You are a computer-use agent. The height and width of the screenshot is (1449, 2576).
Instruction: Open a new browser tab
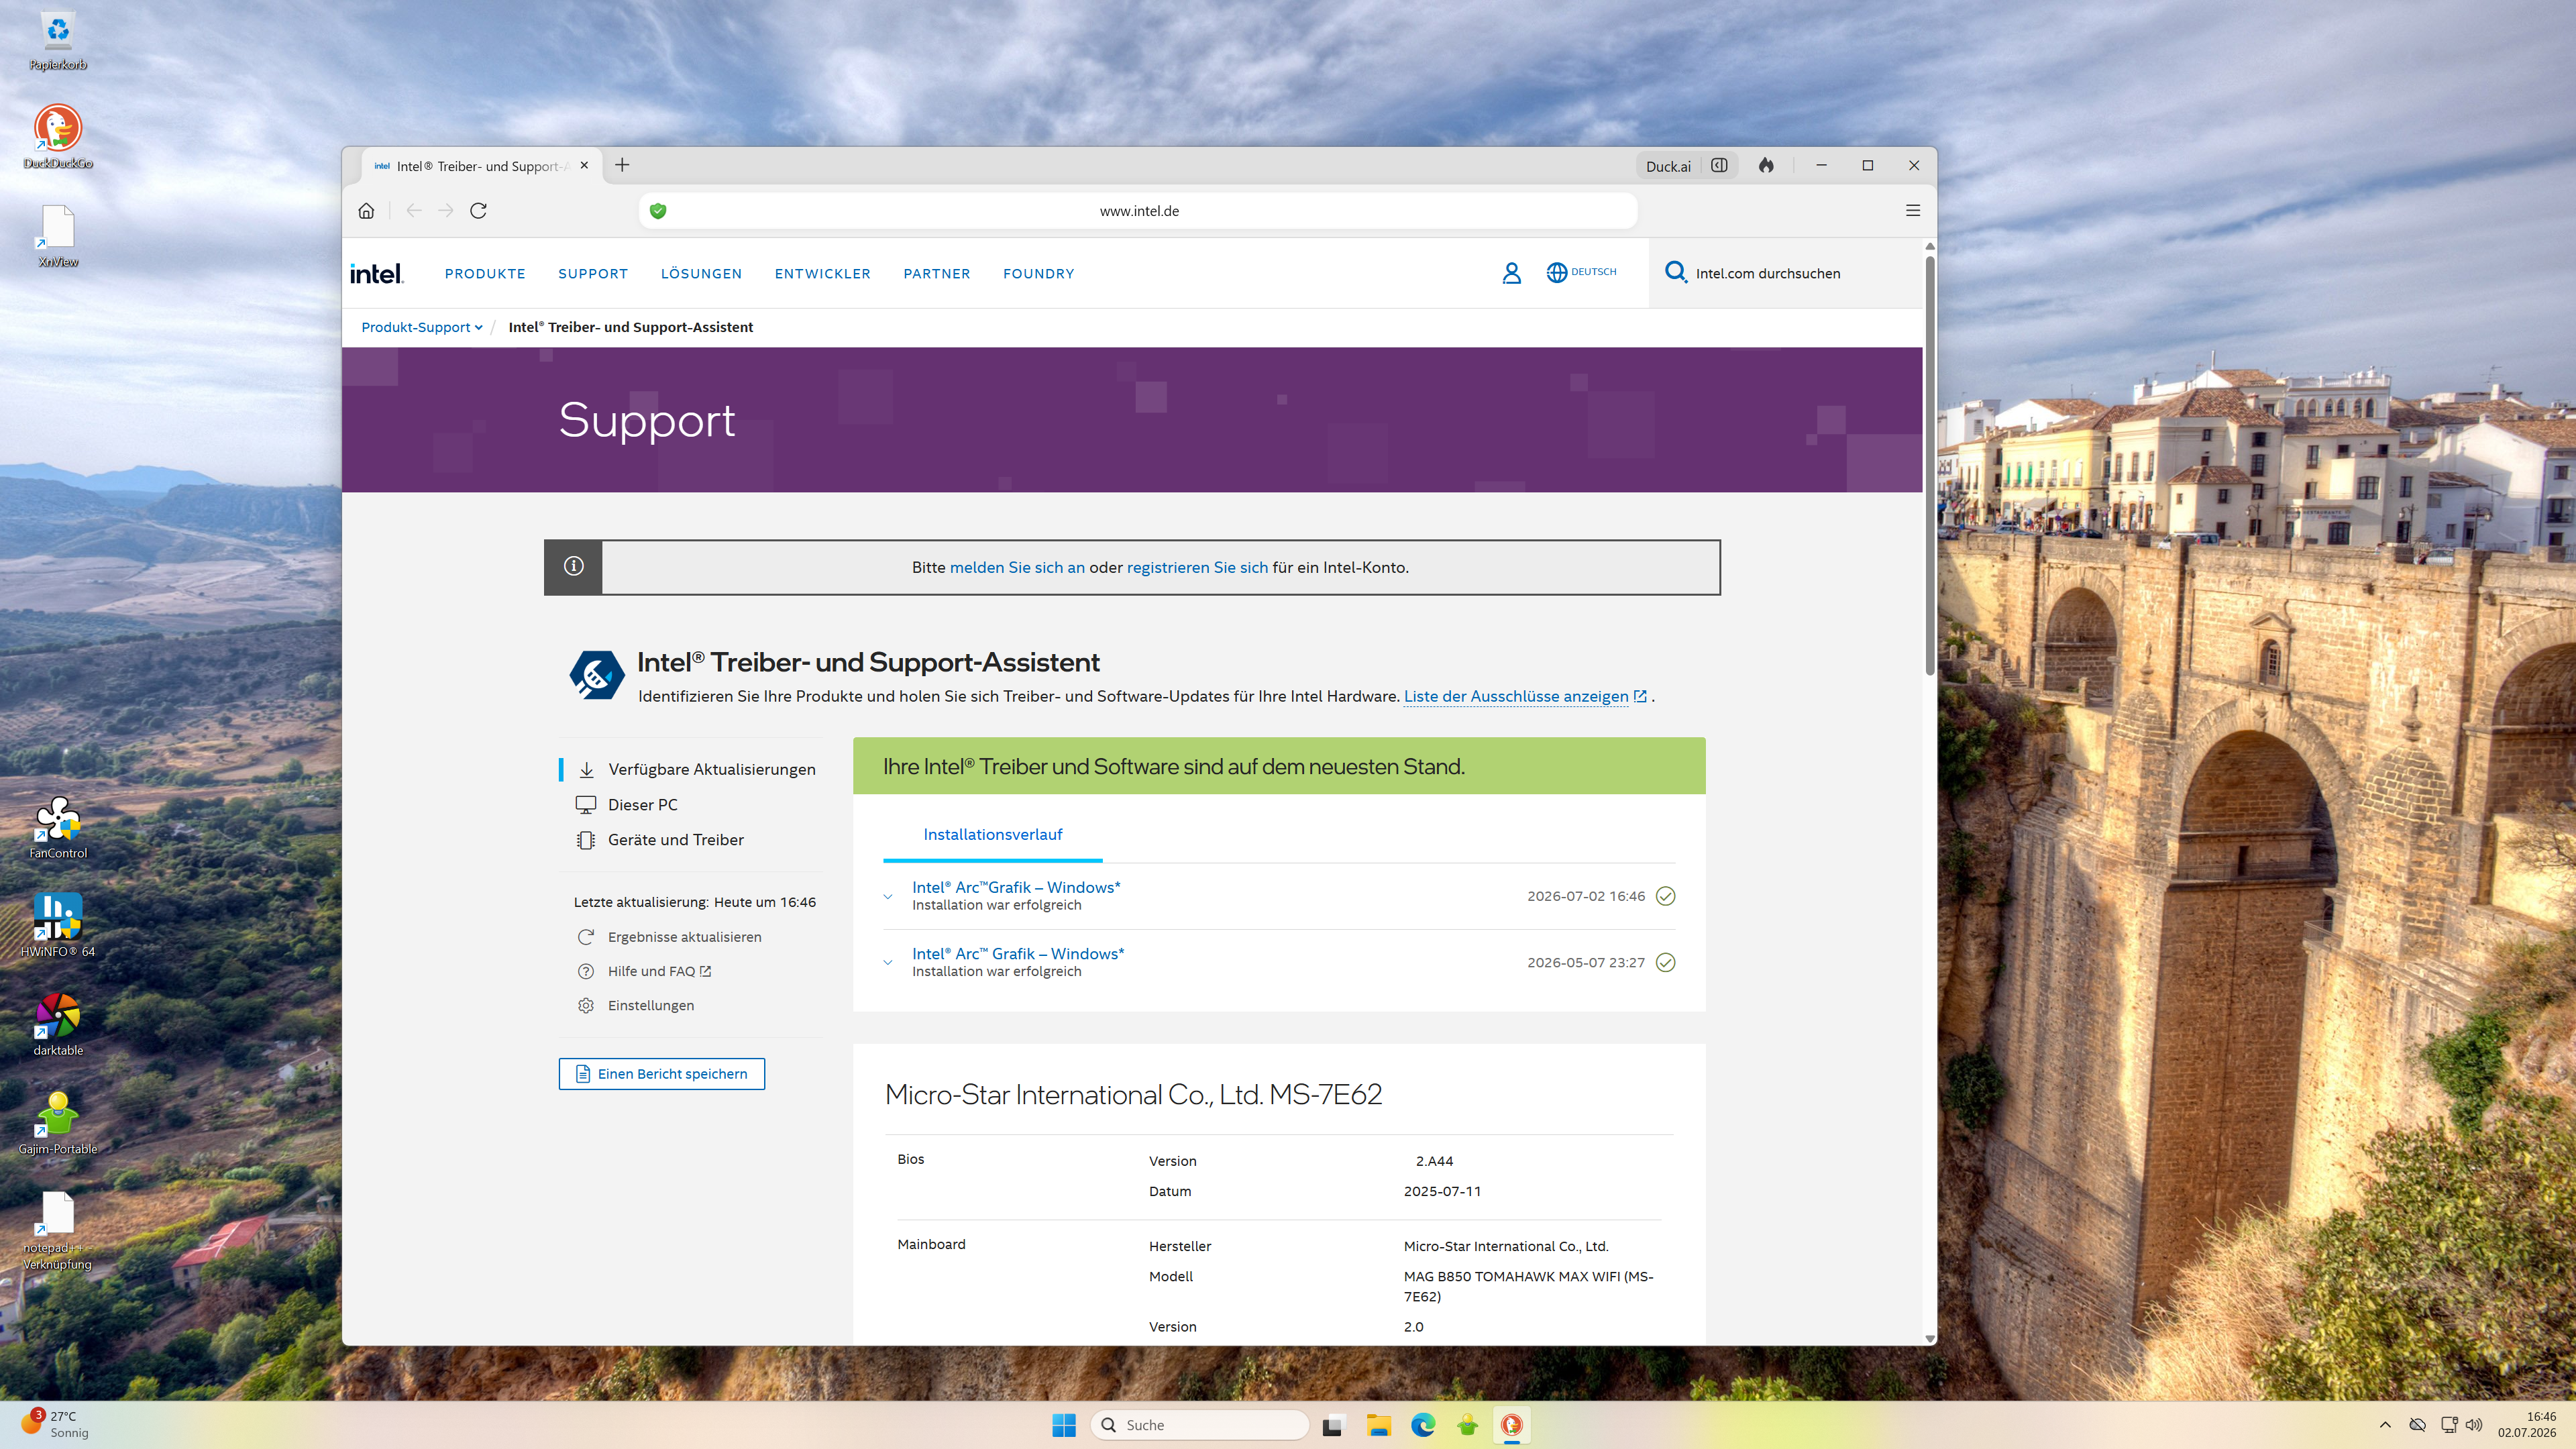coord(622,165)
